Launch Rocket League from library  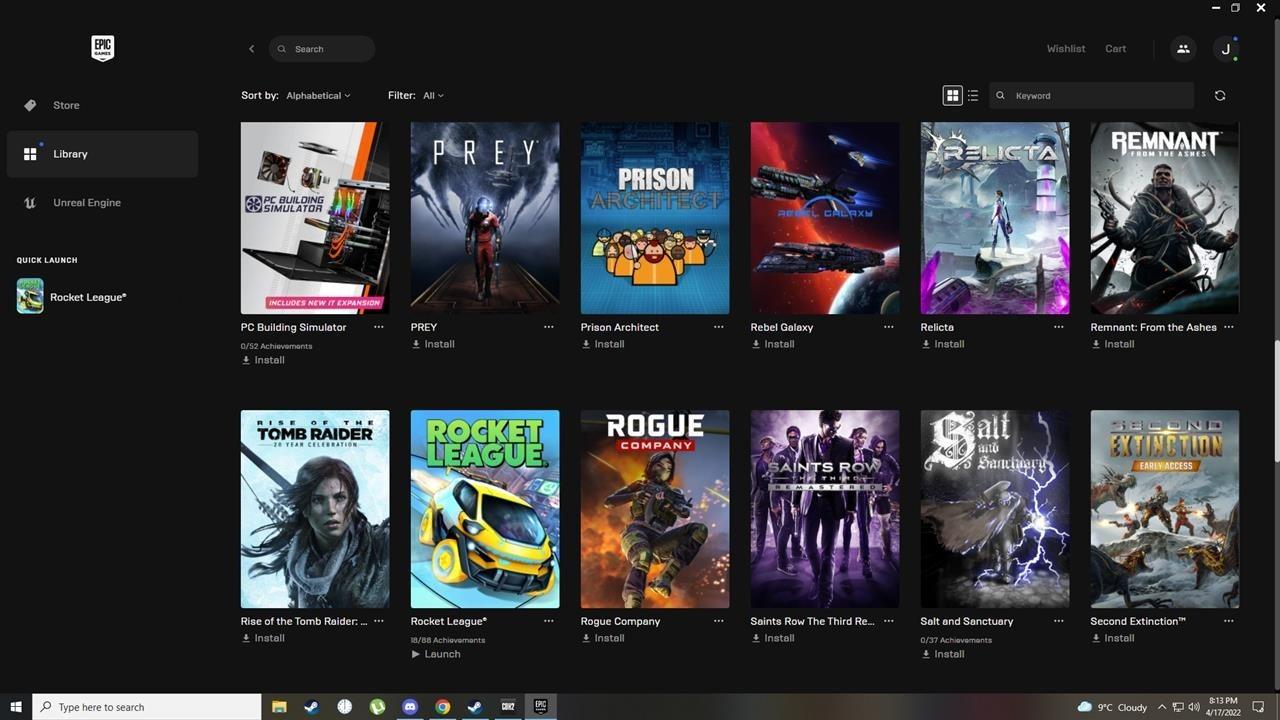point(436,654)
